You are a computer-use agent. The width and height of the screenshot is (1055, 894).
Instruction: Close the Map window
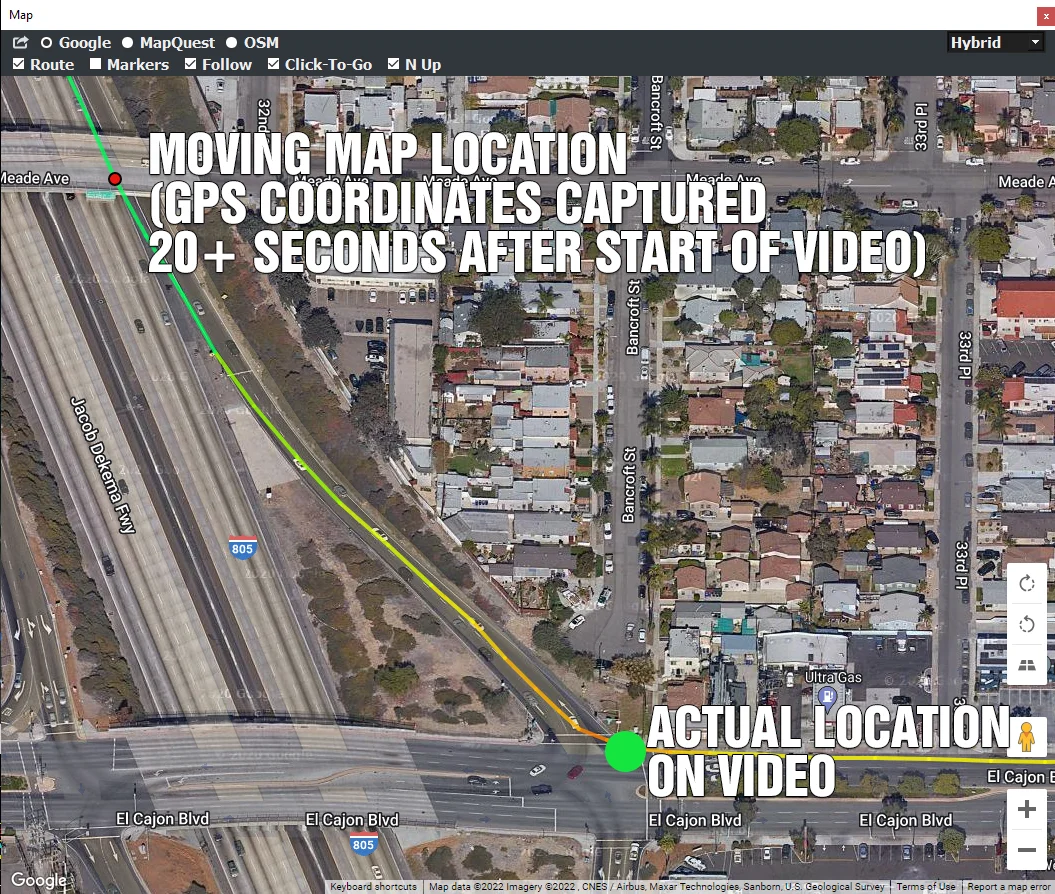click(x=1046, y=15)
